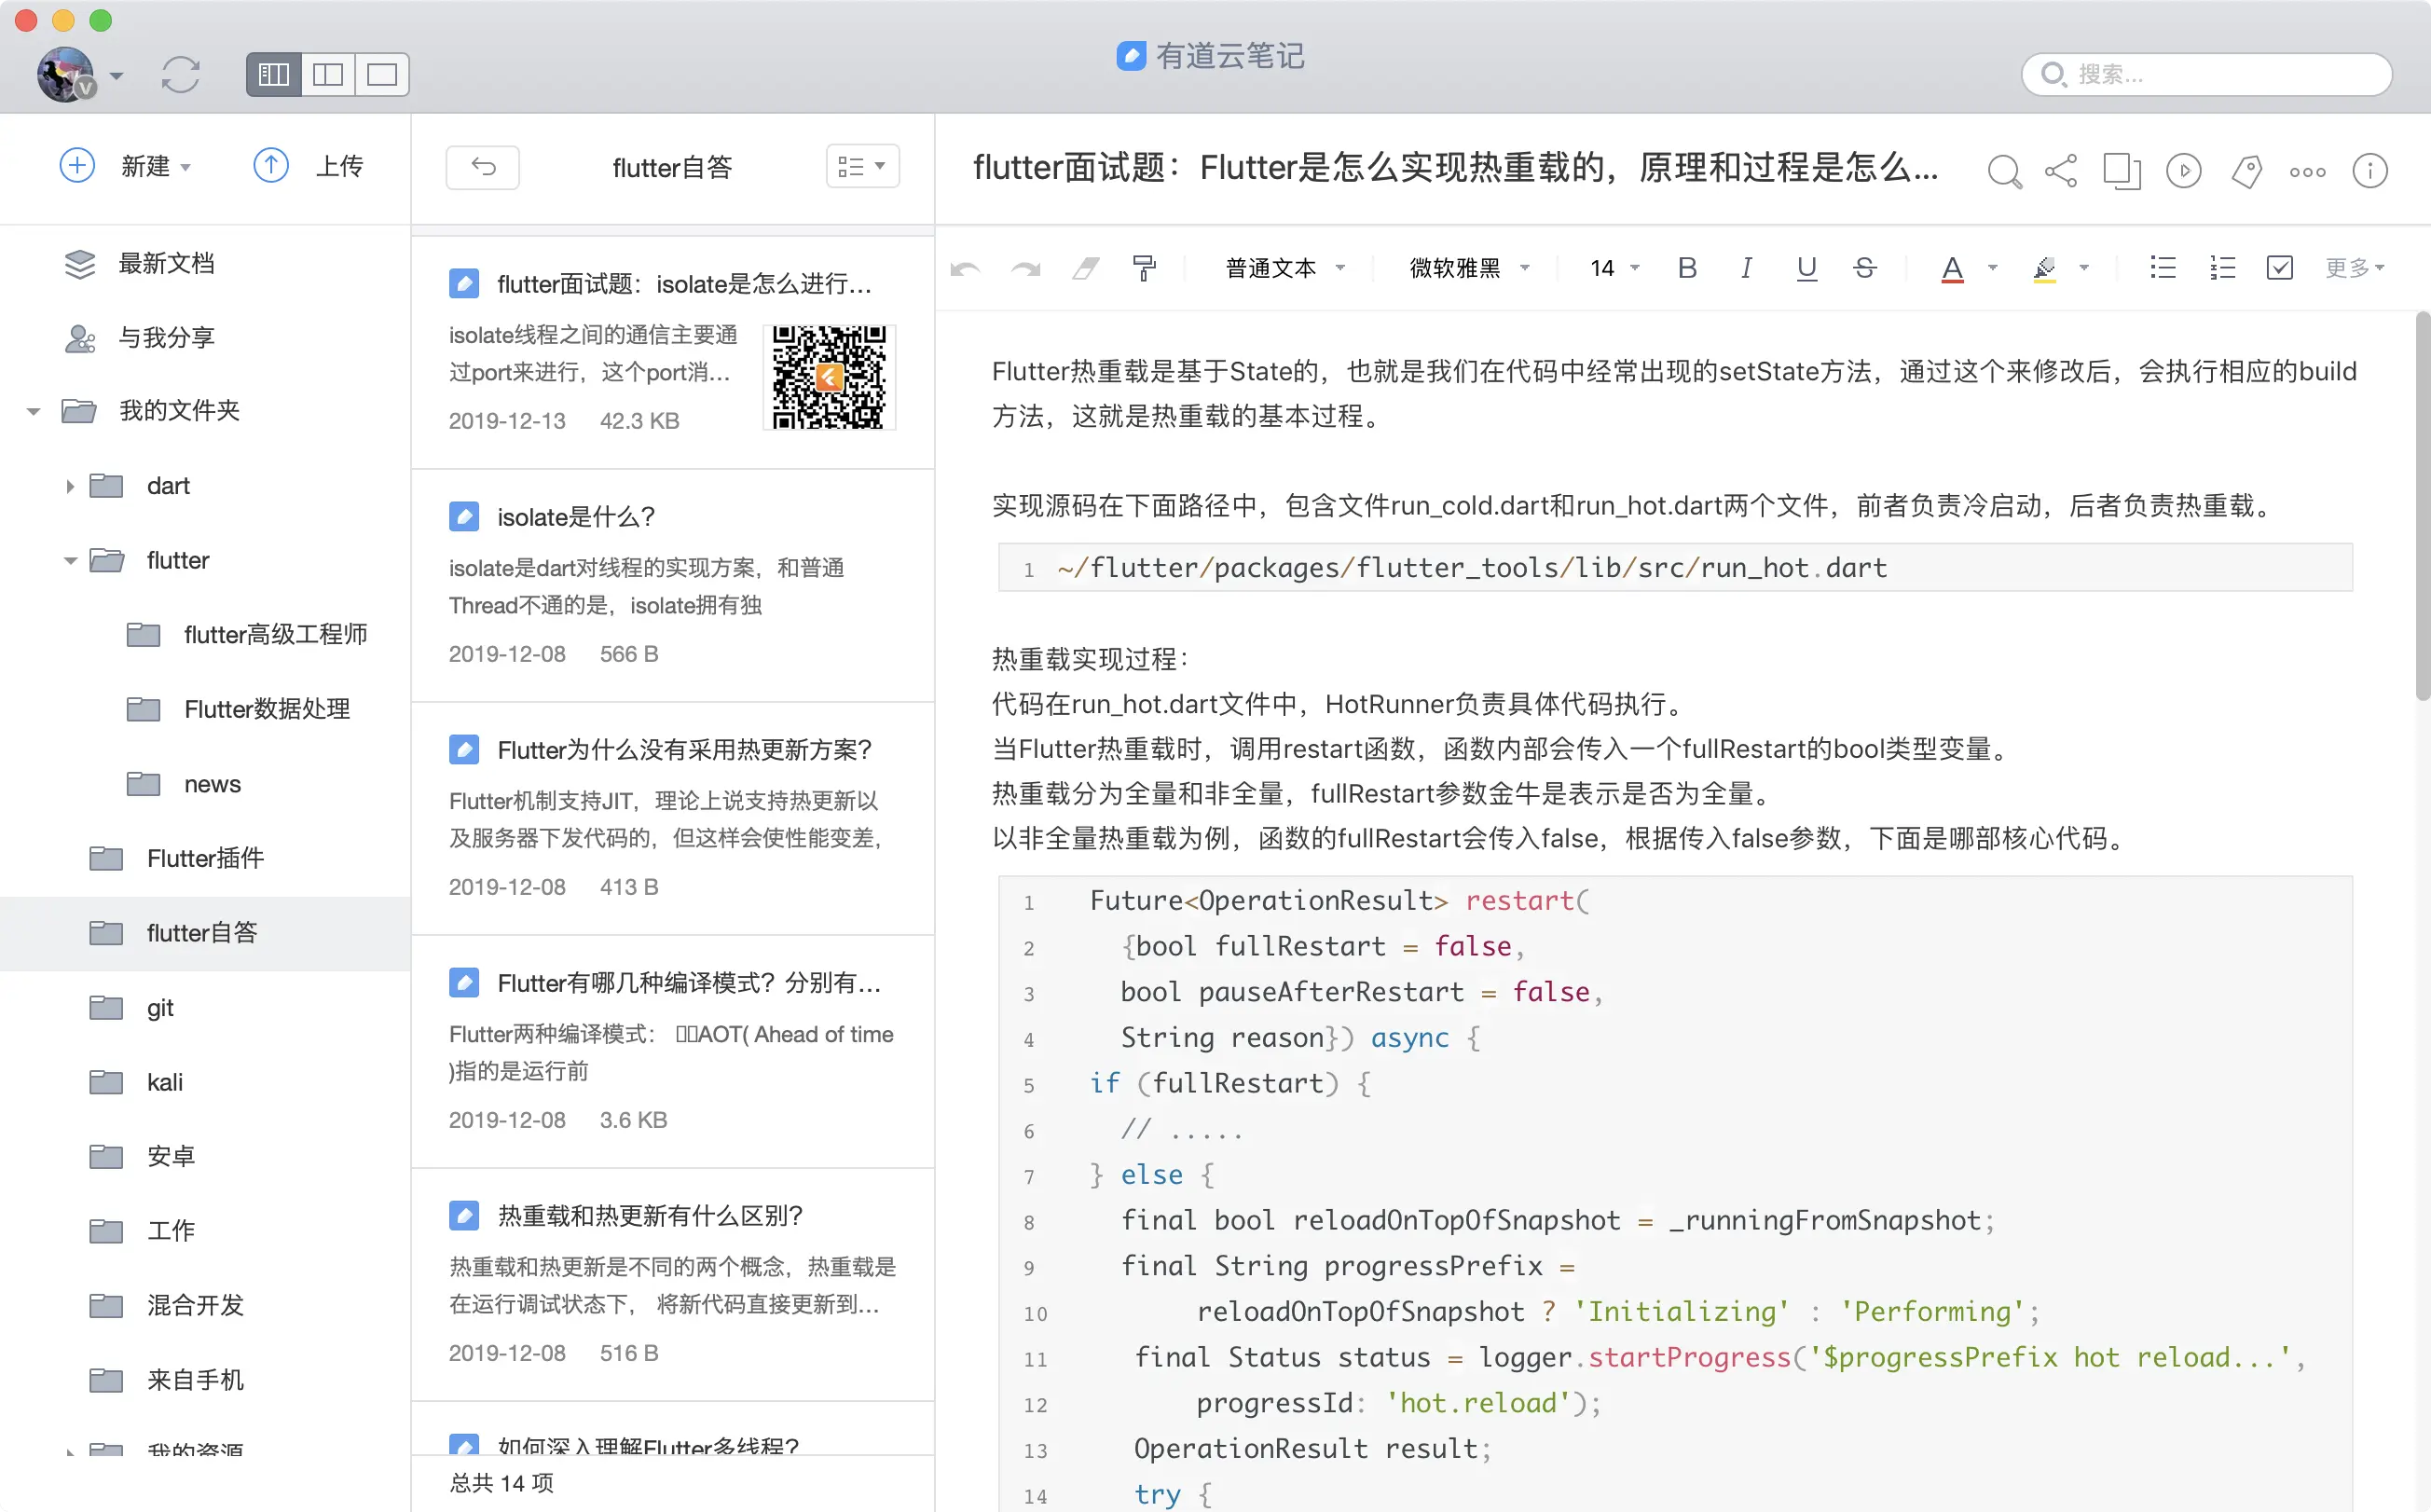Open highlight color picker arrow
2431x1512 pixels.
point(2084,268)
